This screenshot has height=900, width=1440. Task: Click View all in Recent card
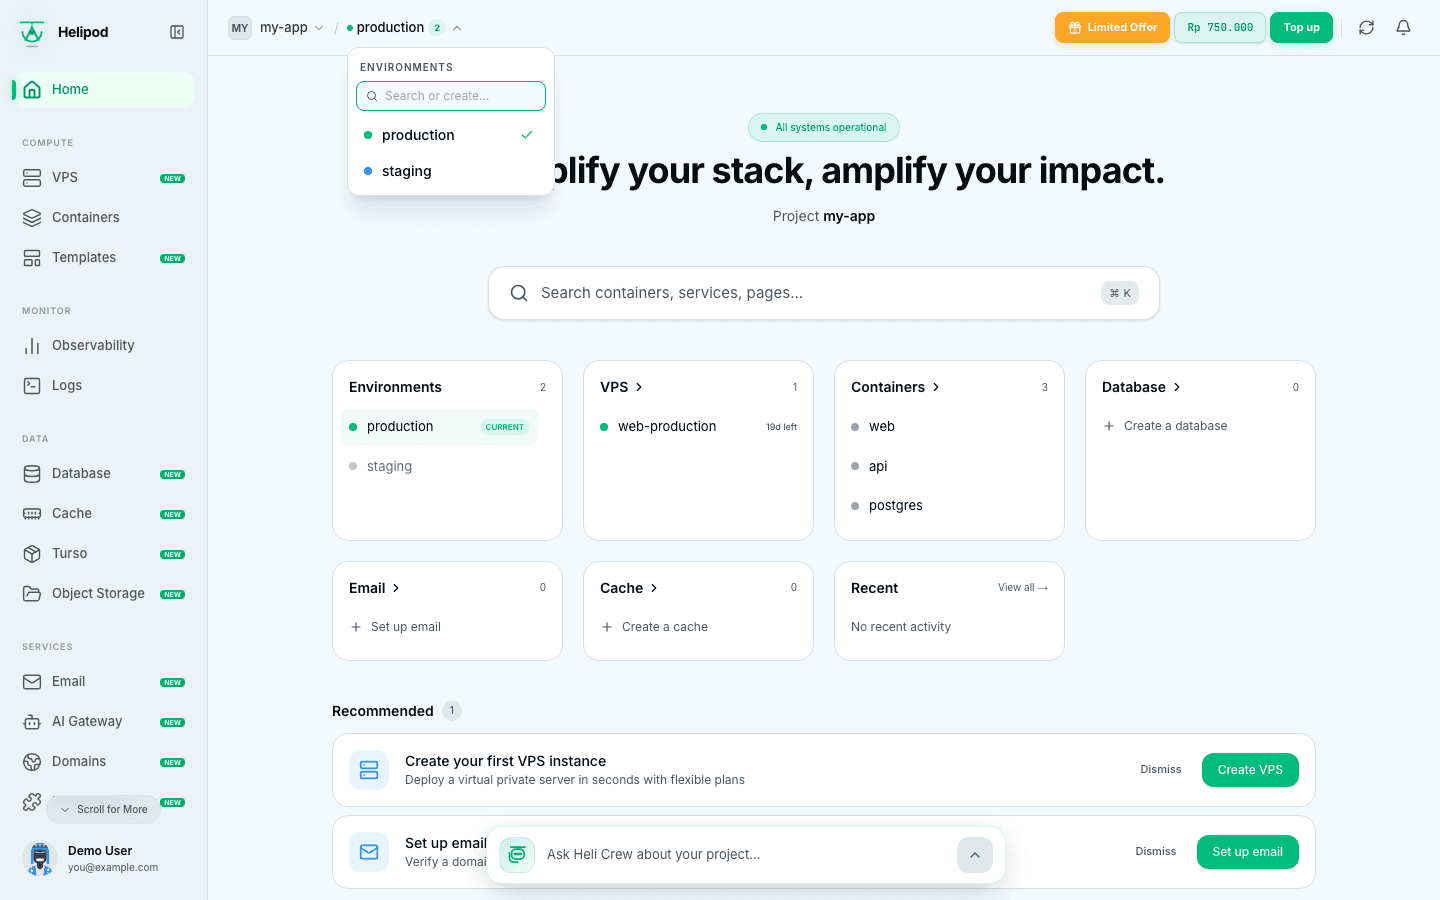pos(1023,588)
